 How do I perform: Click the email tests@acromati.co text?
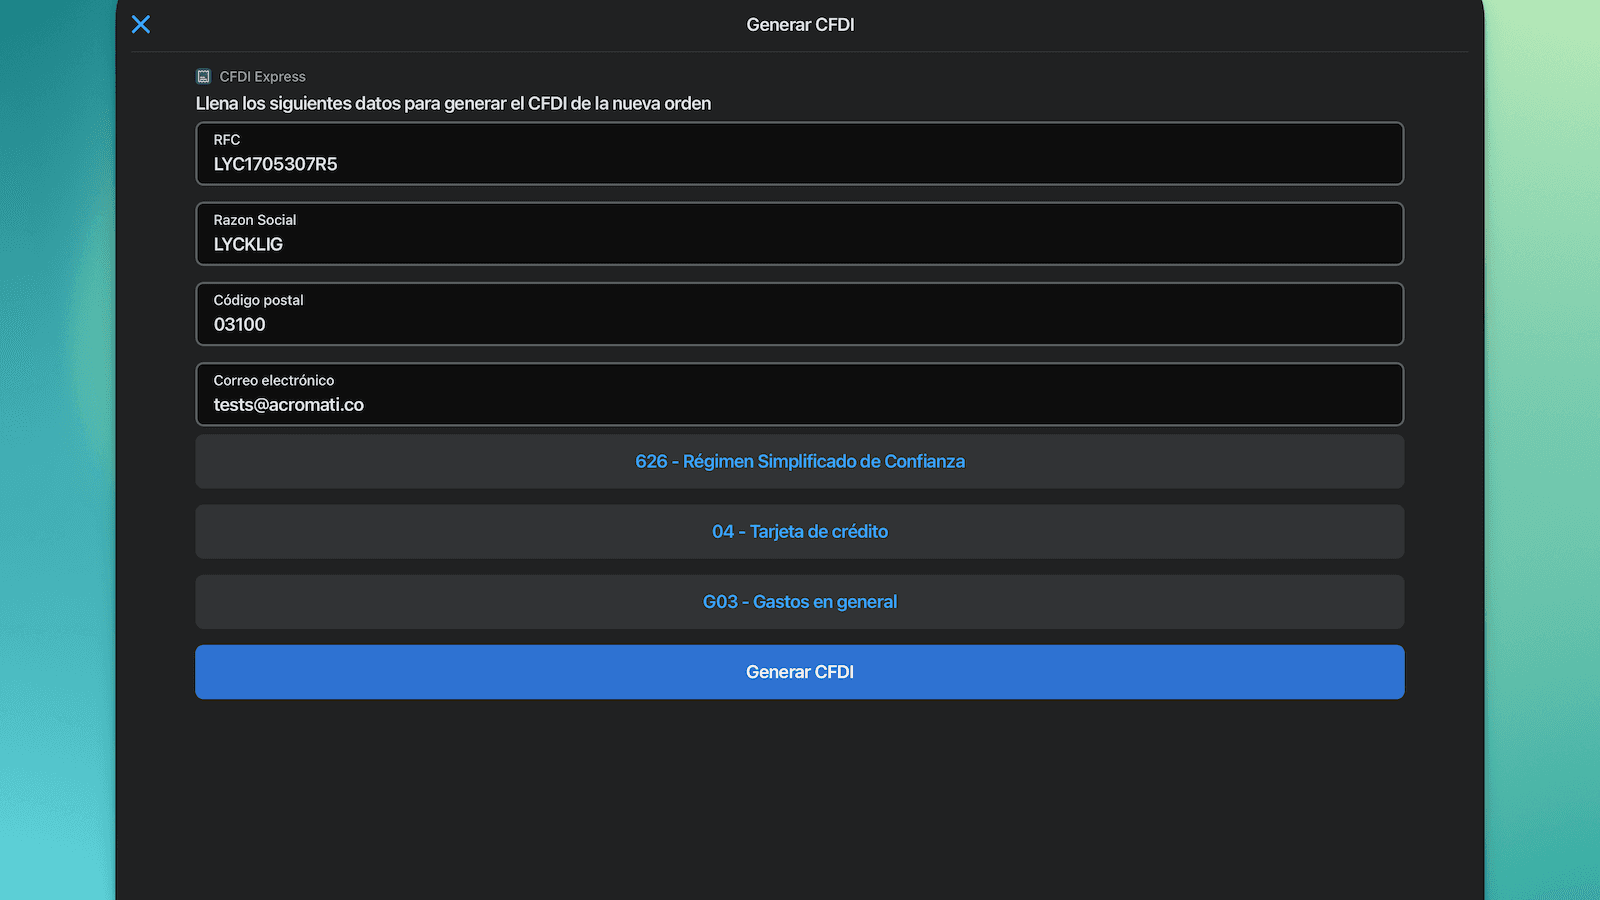pyautogui.click(x=288, y=405)
